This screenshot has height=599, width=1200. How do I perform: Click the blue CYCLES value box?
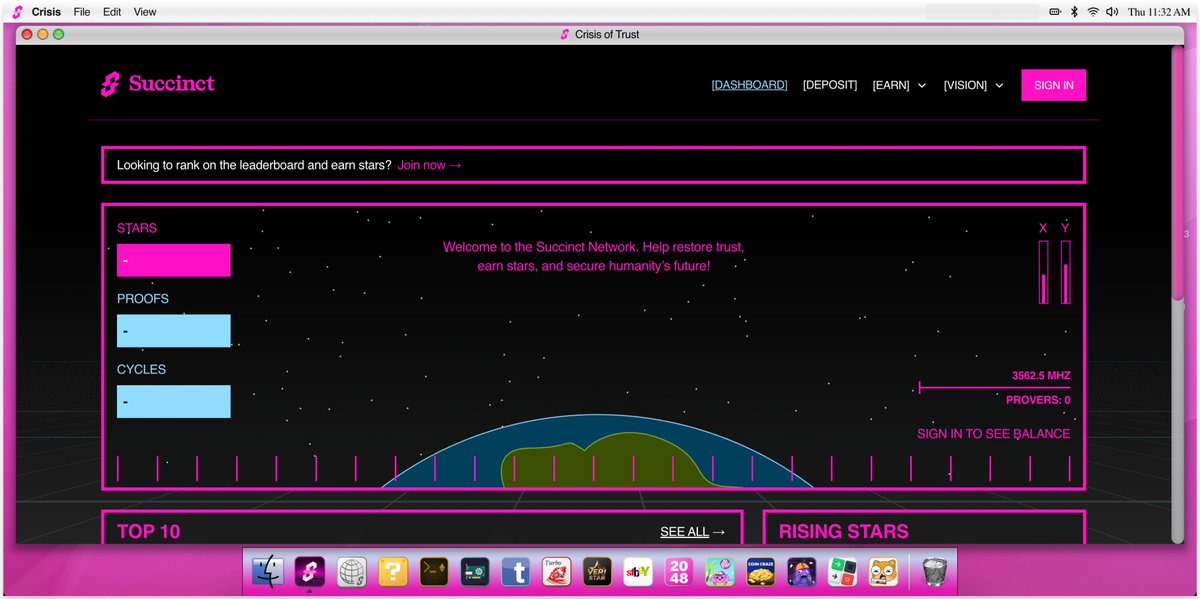click(174, 402)
